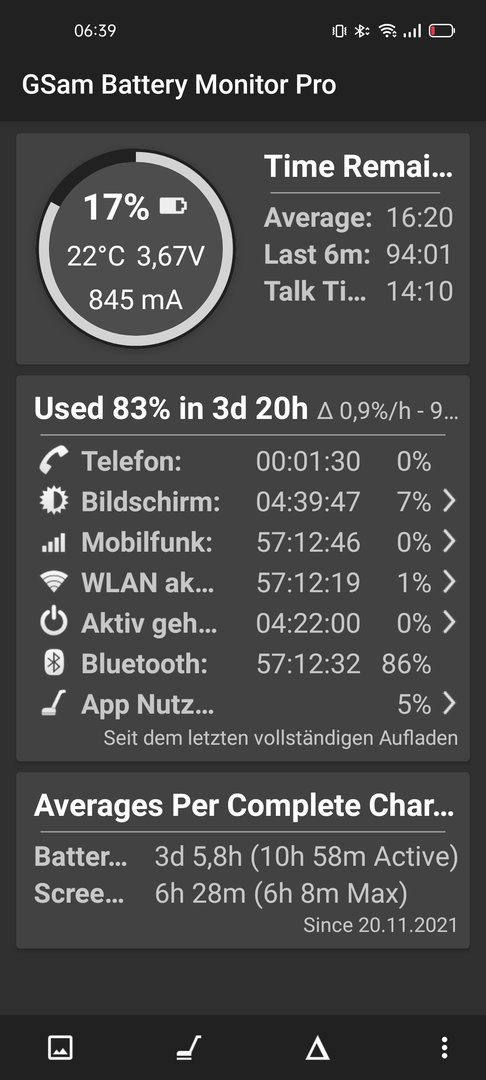Tap the brightness icon beside Bildschirm
The image size is (486, 1080).
[x=54, y=501]
